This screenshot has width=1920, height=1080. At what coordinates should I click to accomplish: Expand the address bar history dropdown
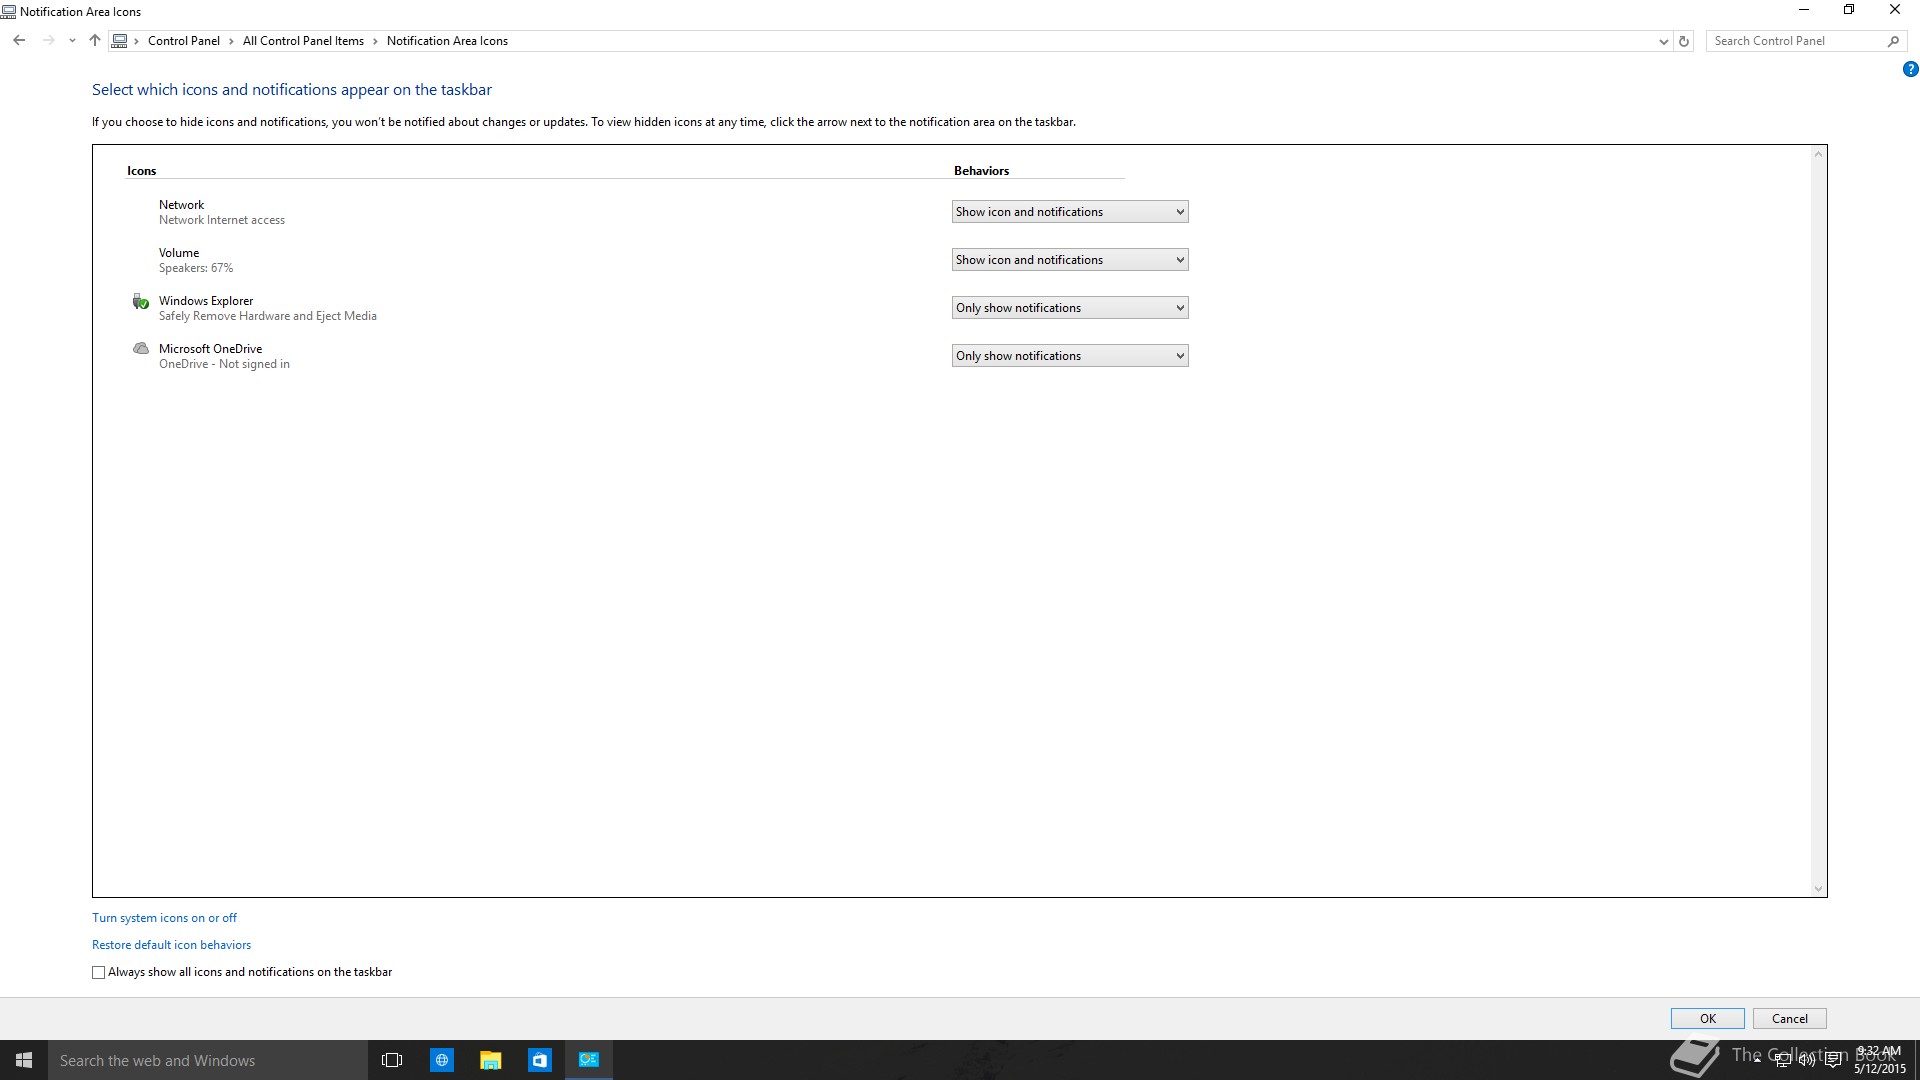point(1663,41)
